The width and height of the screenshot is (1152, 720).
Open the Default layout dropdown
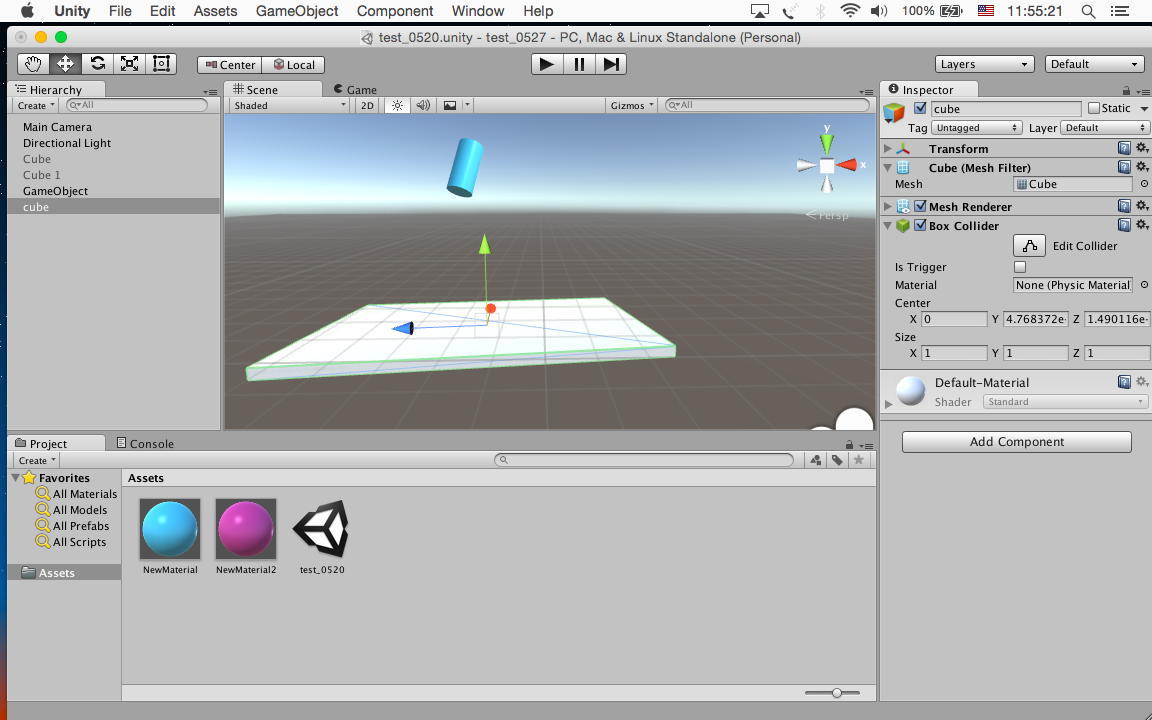(1094, 64)
